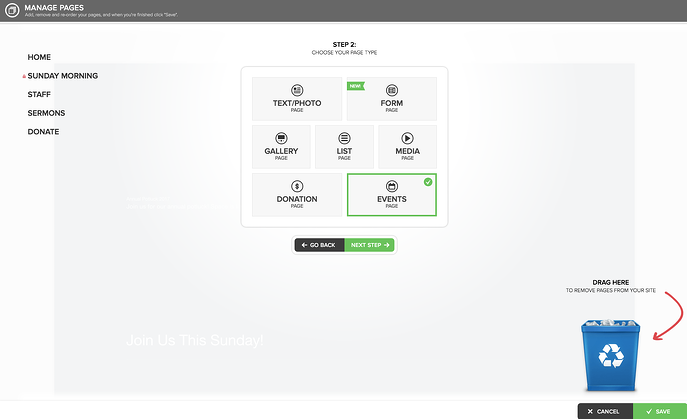Choose the Media page play icon
The height and width of the screenshot is (419, 687).
tap(407, 138)
